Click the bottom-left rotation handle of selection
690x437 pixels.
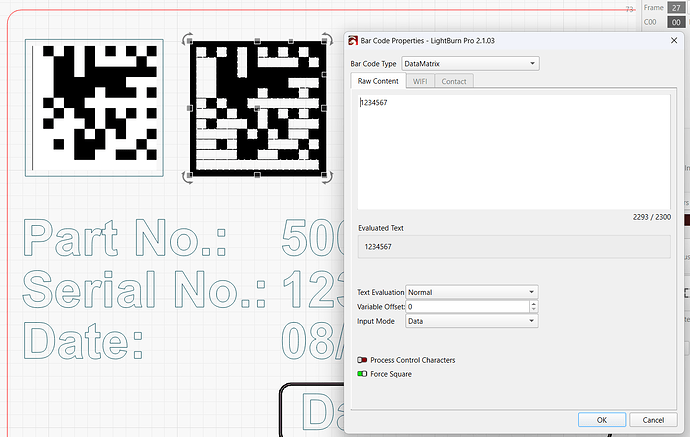pyautogui.click(x=187, y=177)
